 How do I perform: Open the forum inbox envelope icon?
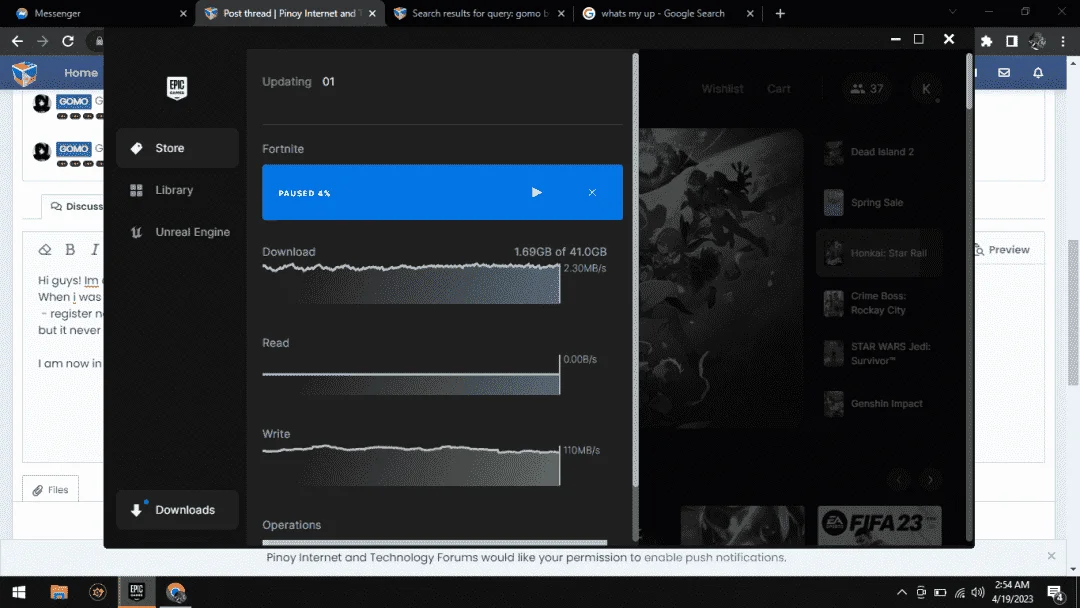coord(1004,72)
